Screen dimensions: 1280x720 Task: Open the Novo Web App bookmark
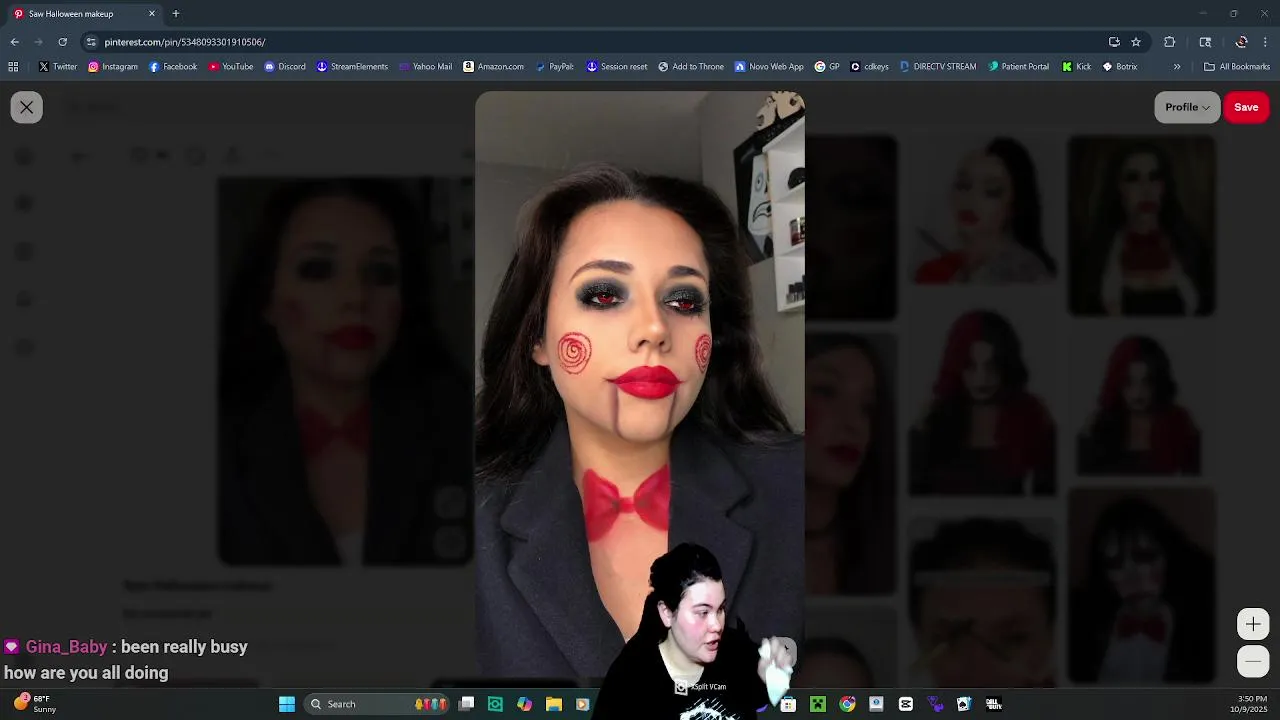click(x=769, y=67)
